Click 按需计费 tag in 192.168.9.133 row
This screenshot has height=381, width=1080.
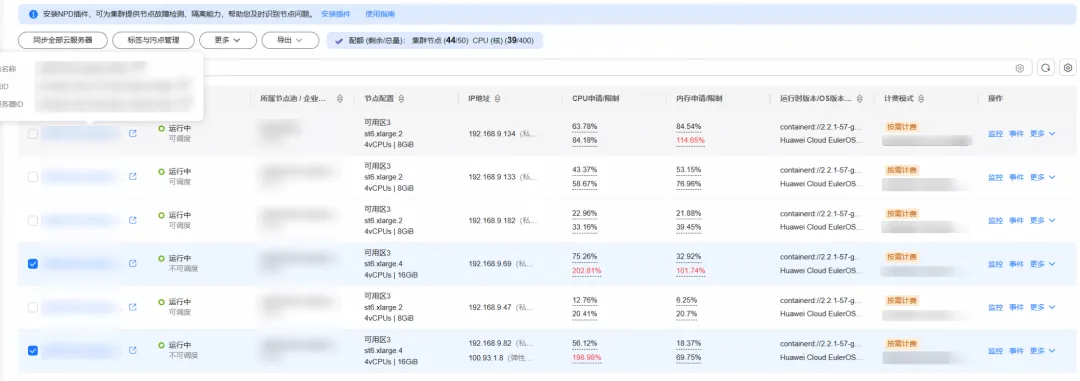pos(902,170)
